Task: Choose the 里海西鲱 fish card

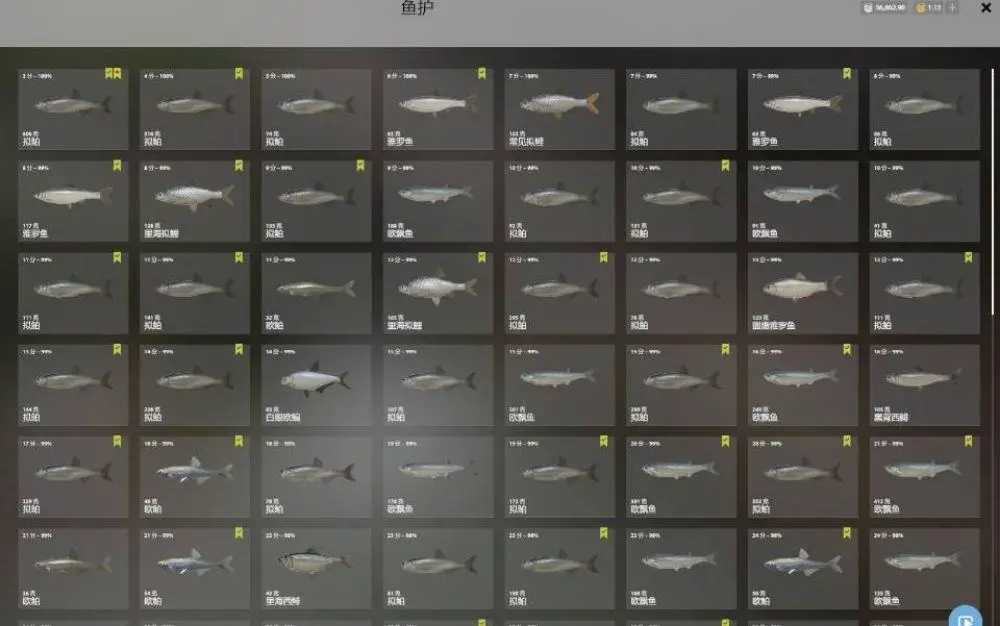Action: click(316, 569)
